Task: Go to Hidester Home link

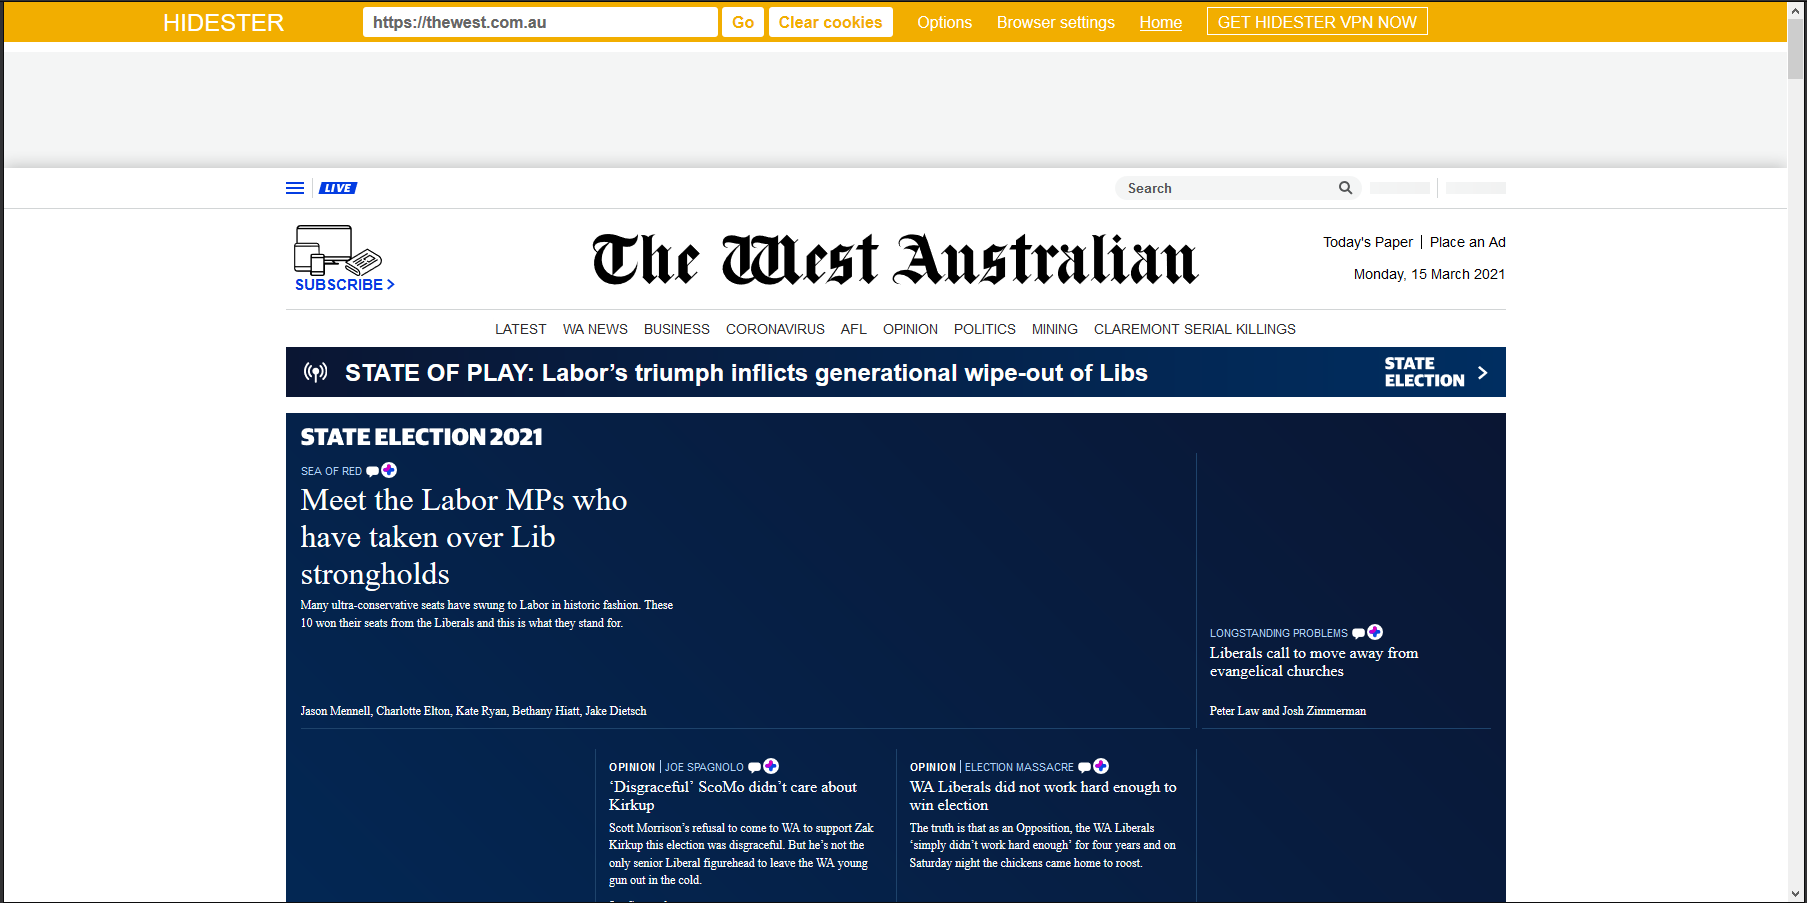Action: click(x=1160, y=22)
